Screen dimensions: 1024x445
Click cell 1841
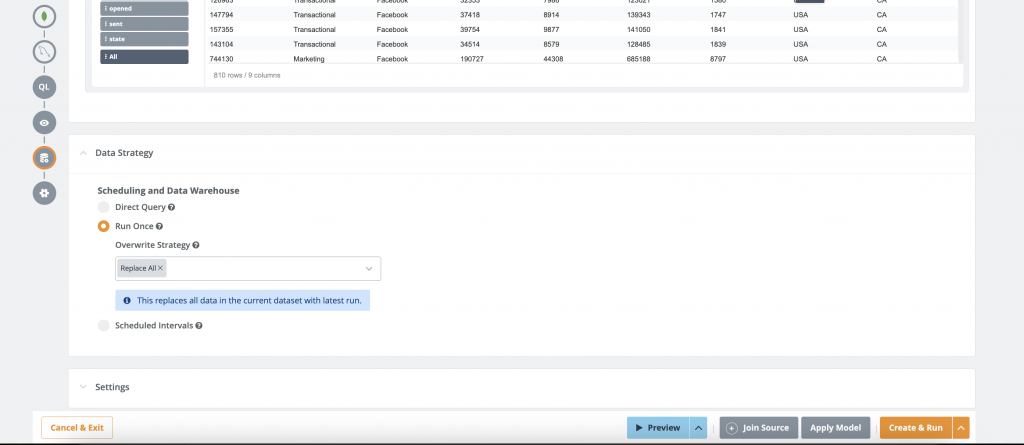718,29
